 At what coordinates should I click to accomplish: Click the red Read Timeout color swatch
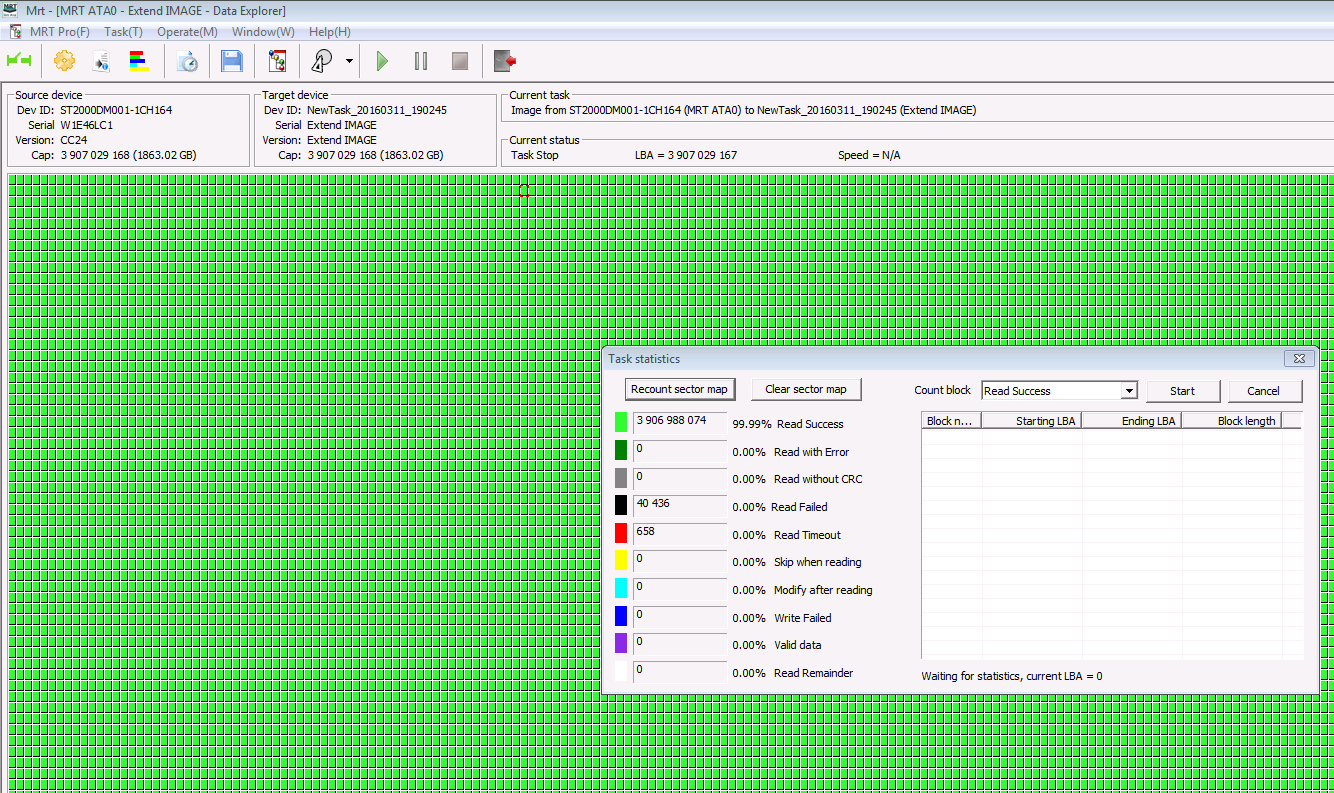tap(621, 534)
